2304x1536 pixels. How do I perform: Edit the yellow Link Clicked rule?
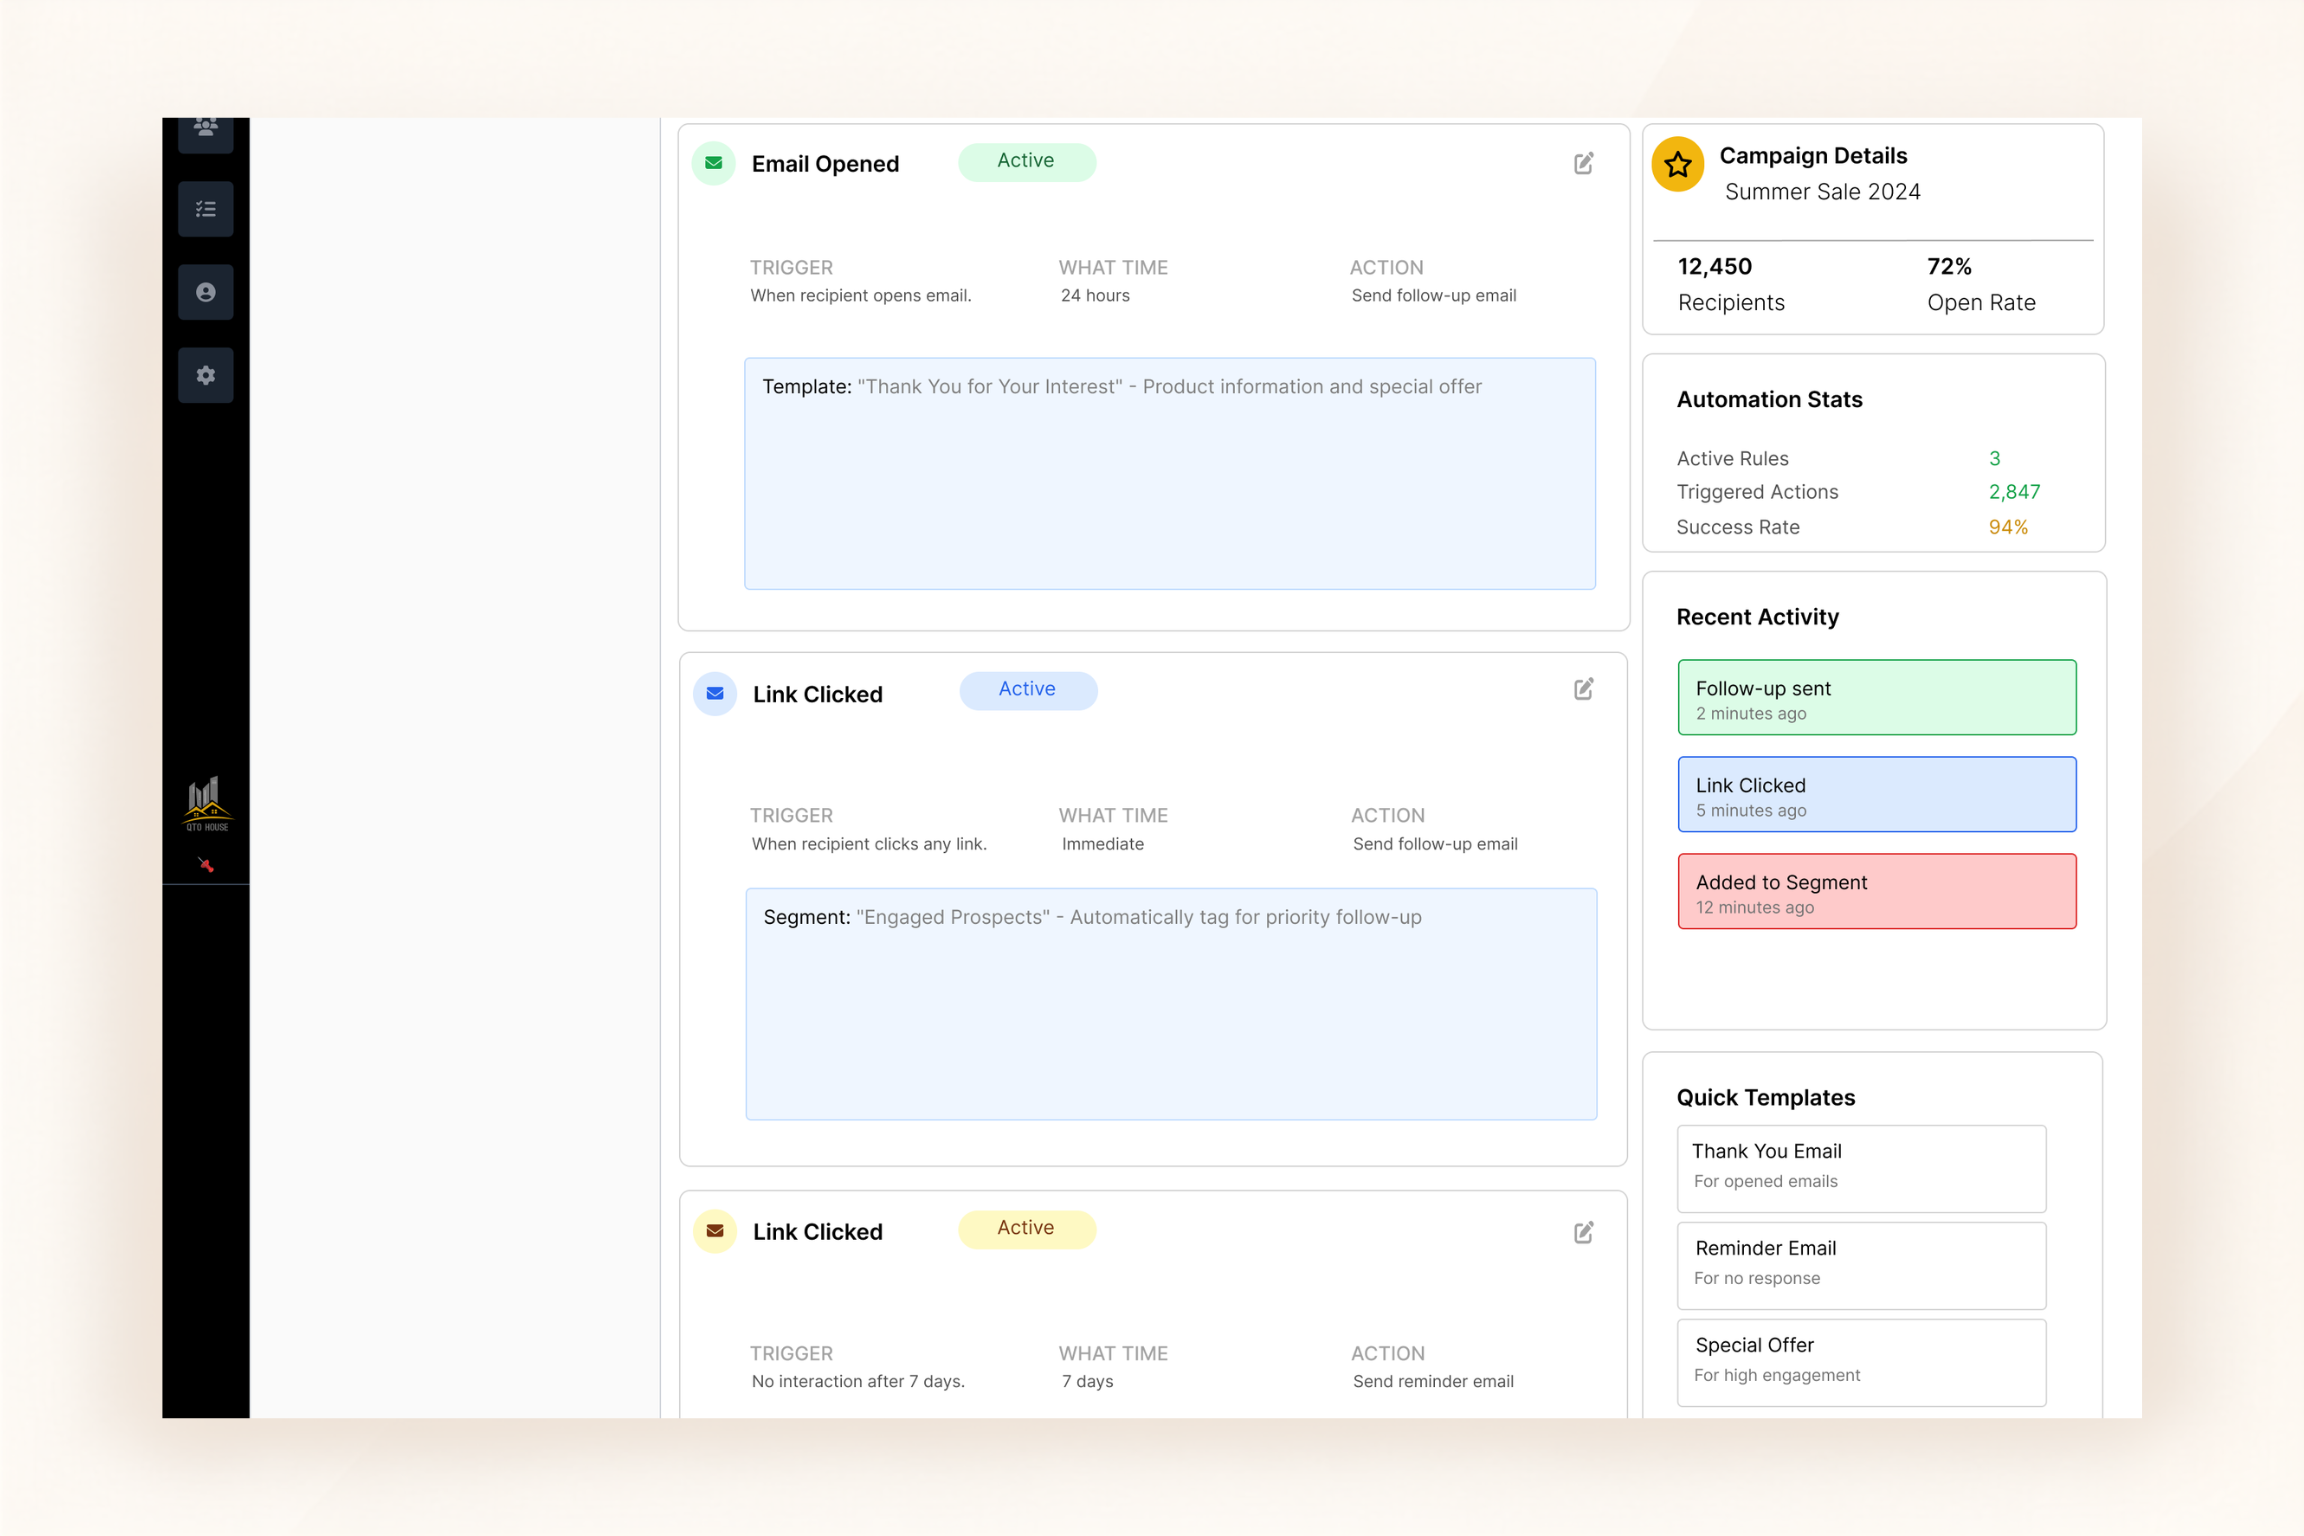1583,1232
